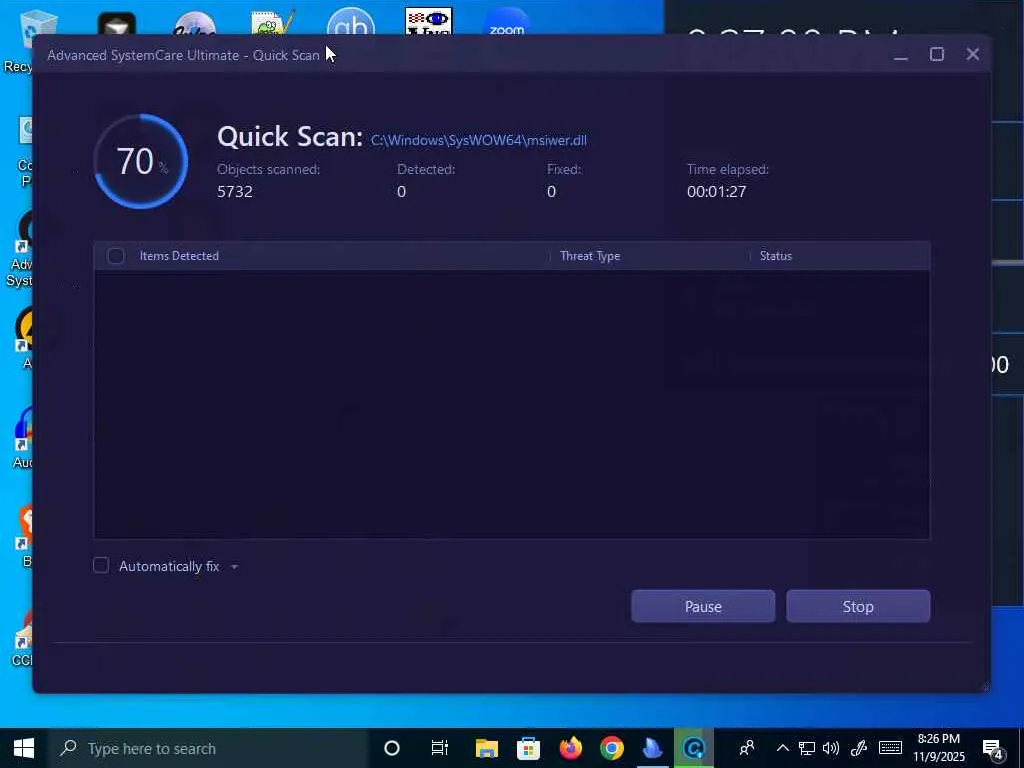Open the blue sail app on taskbar

click(x=652, y=748)
